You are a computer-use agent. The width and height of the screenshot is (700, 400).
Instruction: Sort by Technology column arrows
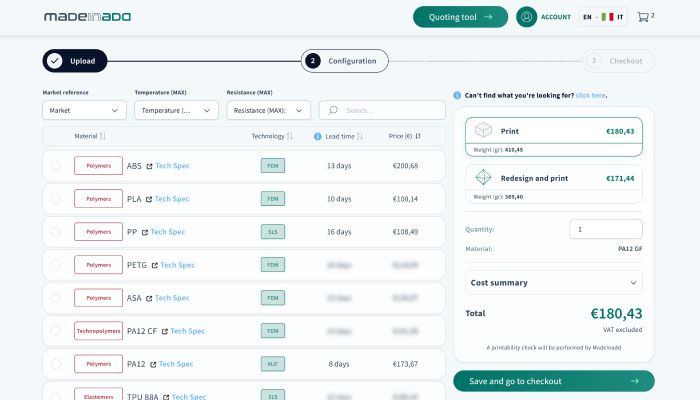click(290, 136)
